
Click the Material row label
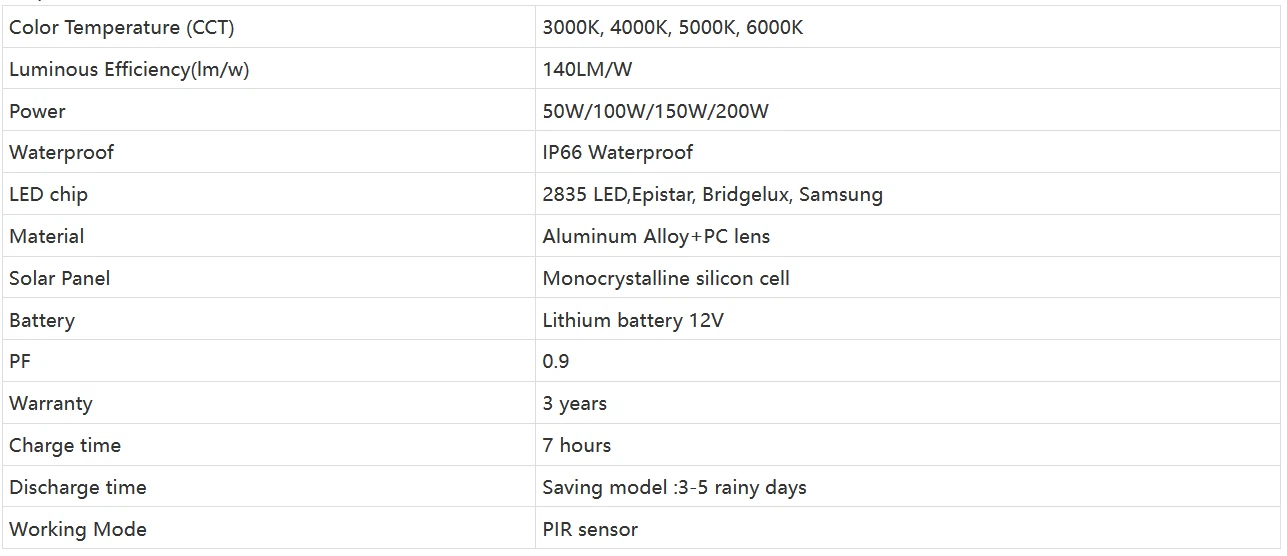46,237
